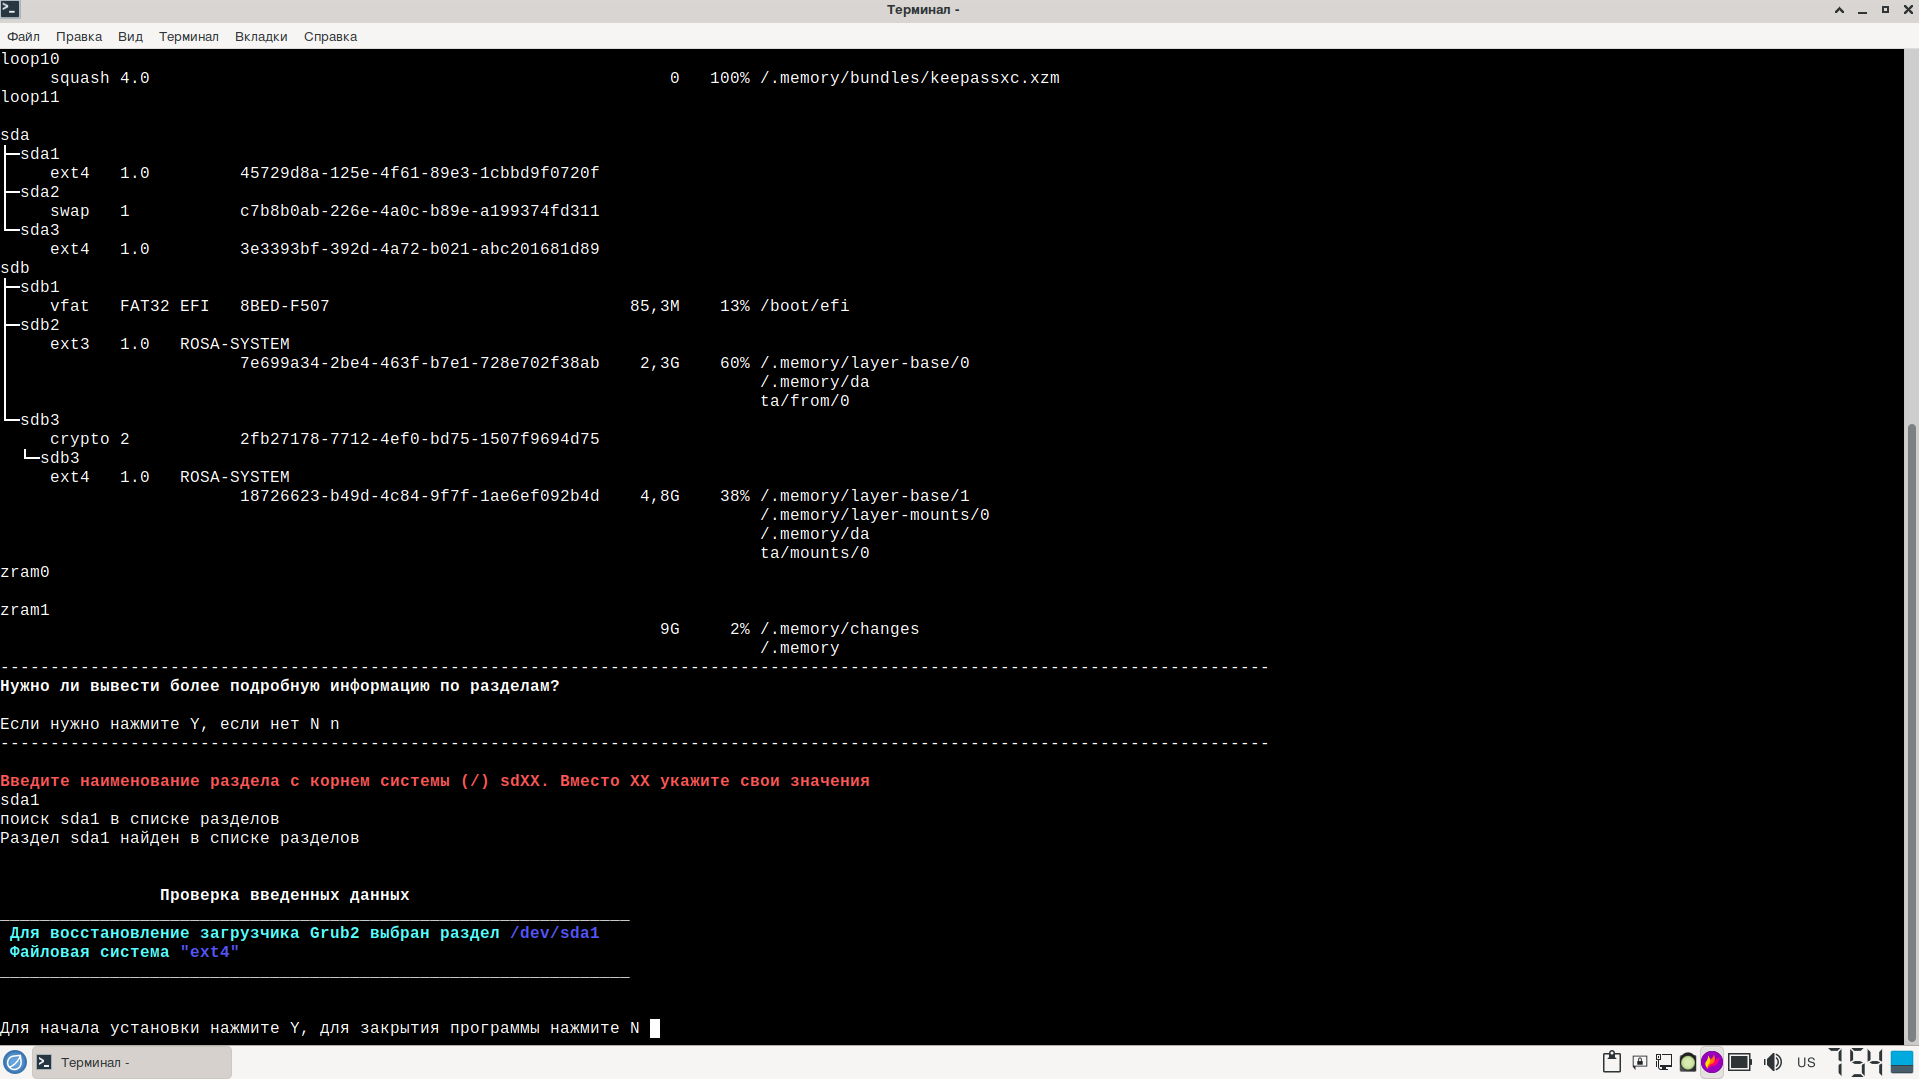
Task: Open the Вкладки menu
Action: point(261,36)
